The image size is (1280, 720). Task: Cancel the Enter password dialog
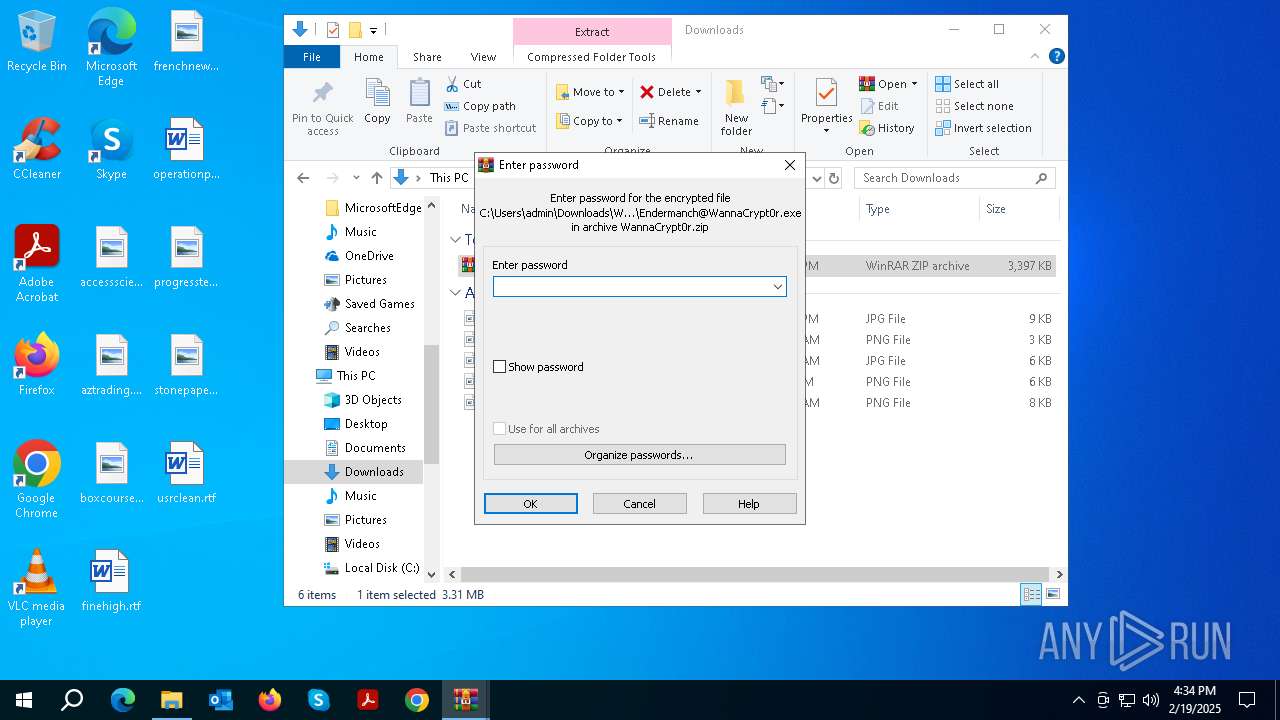click(640, 504)
